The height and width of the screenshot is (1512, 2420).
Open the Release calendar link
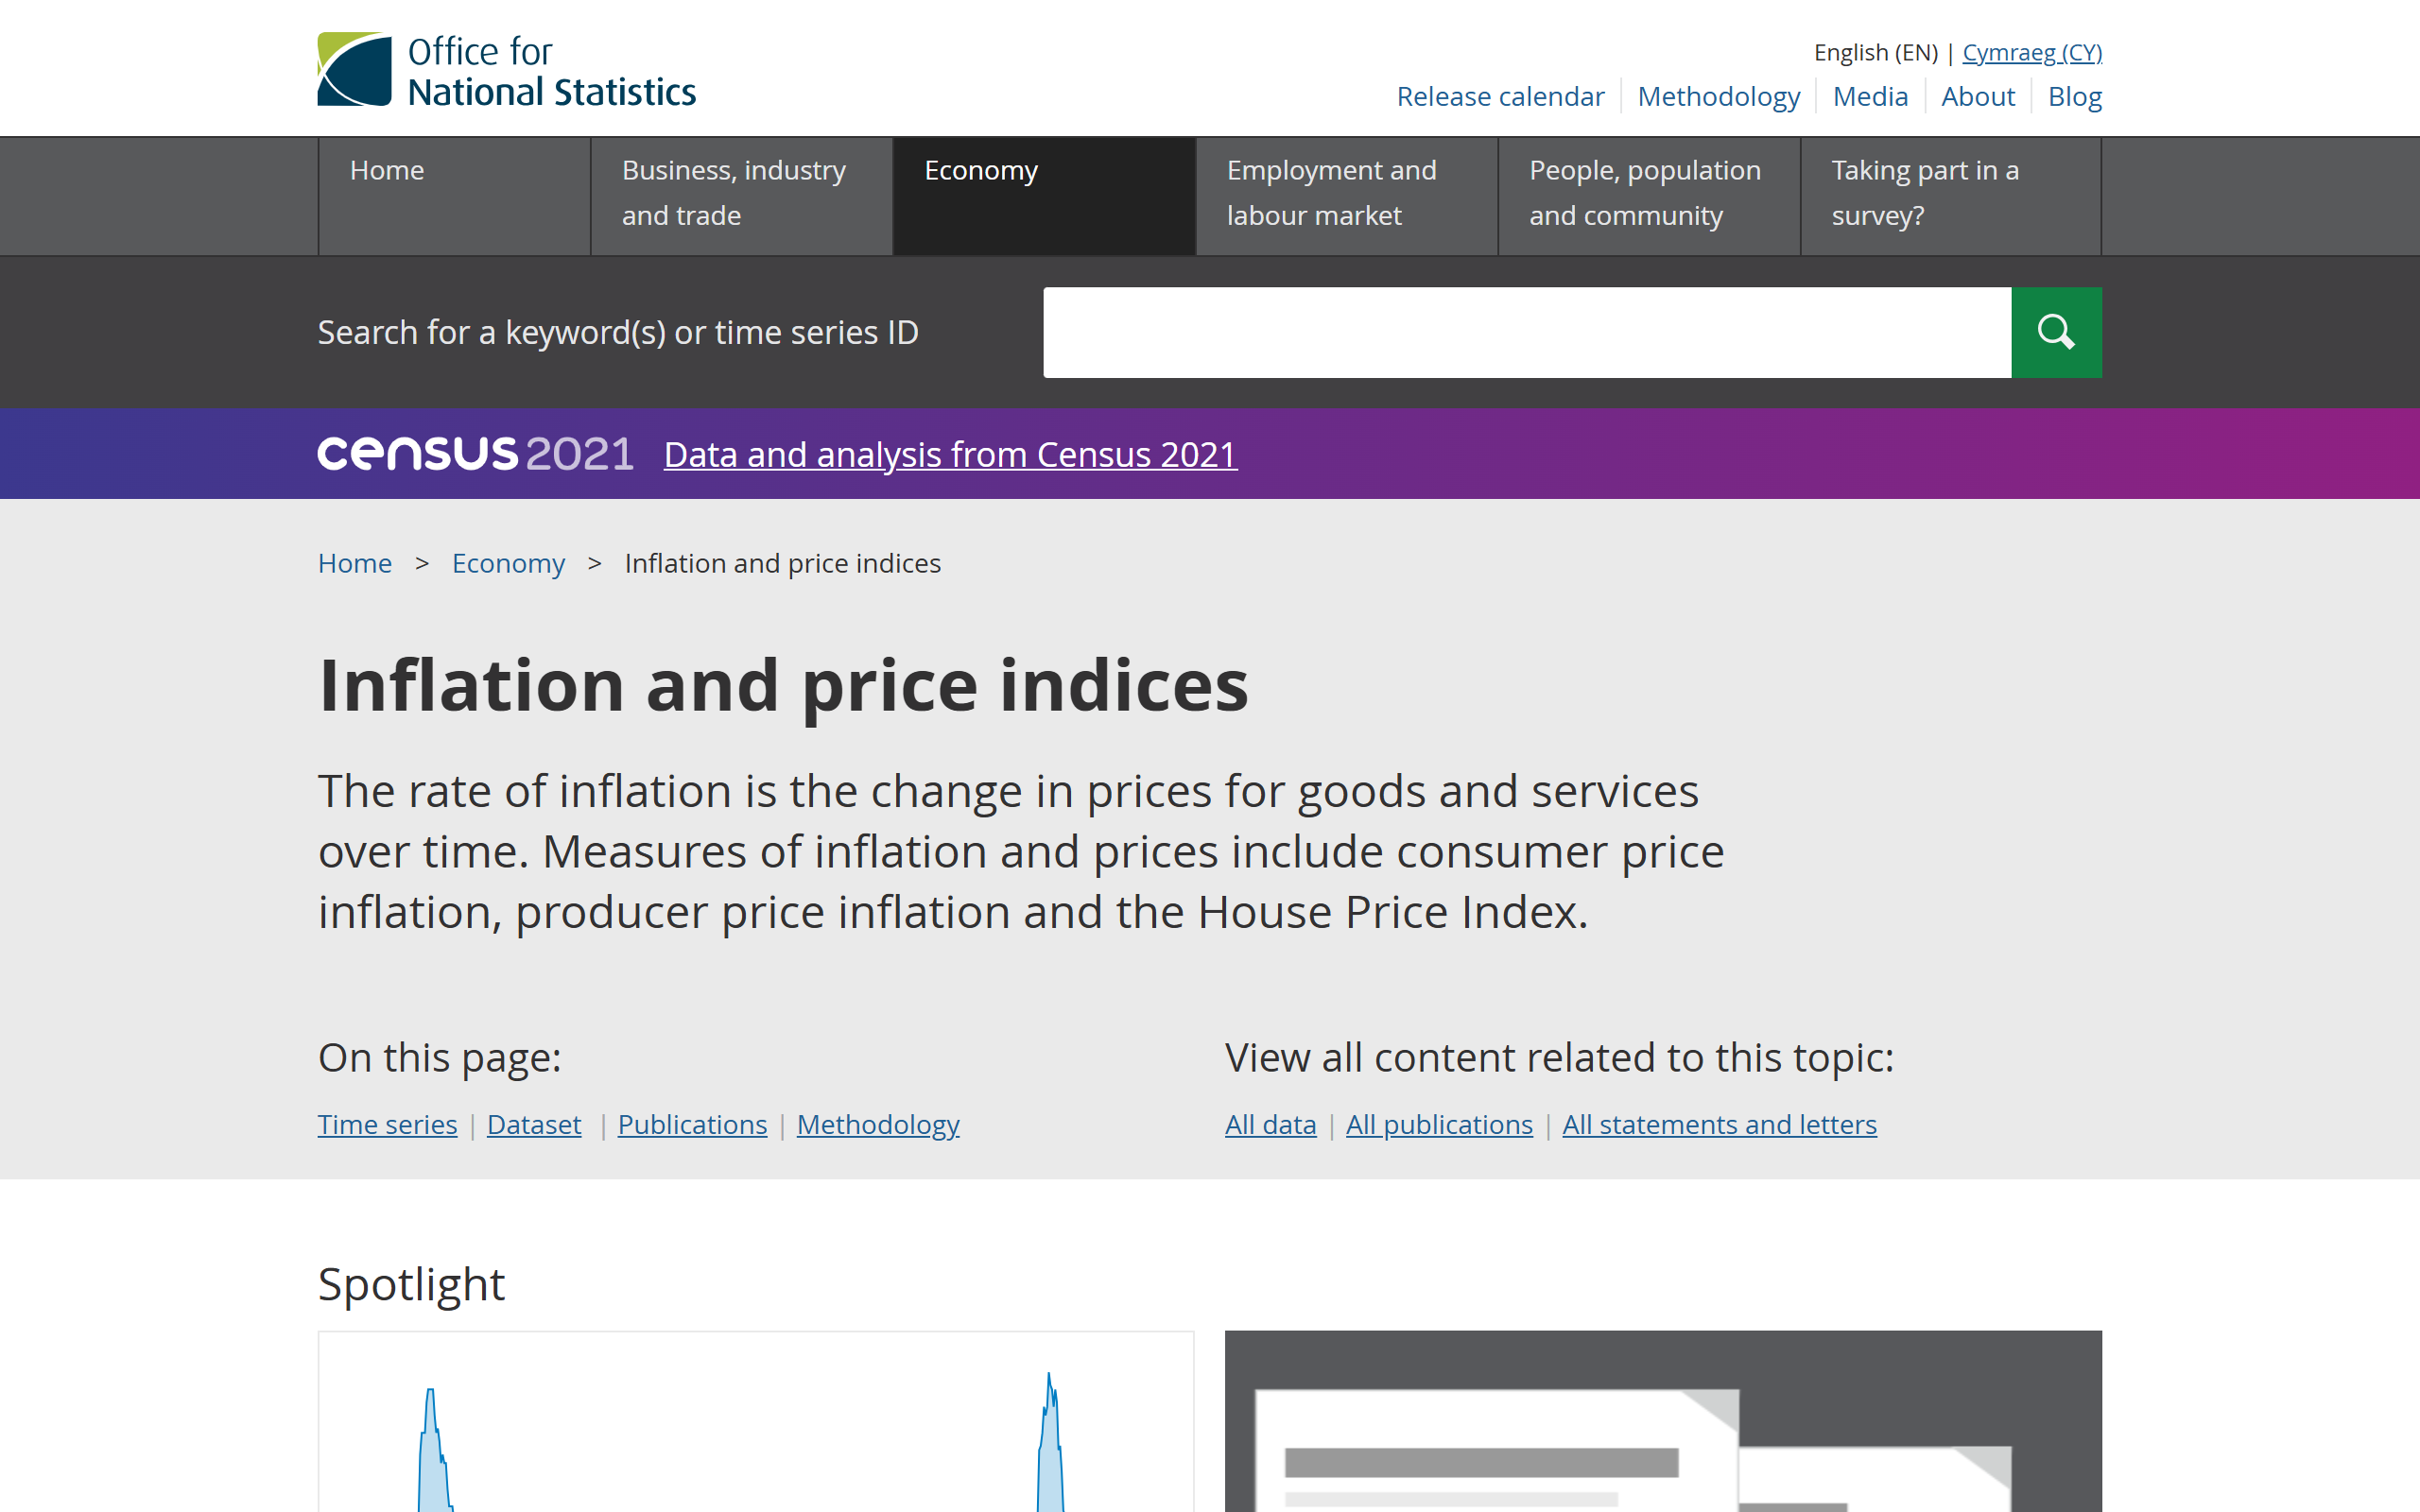(1500, 97)
